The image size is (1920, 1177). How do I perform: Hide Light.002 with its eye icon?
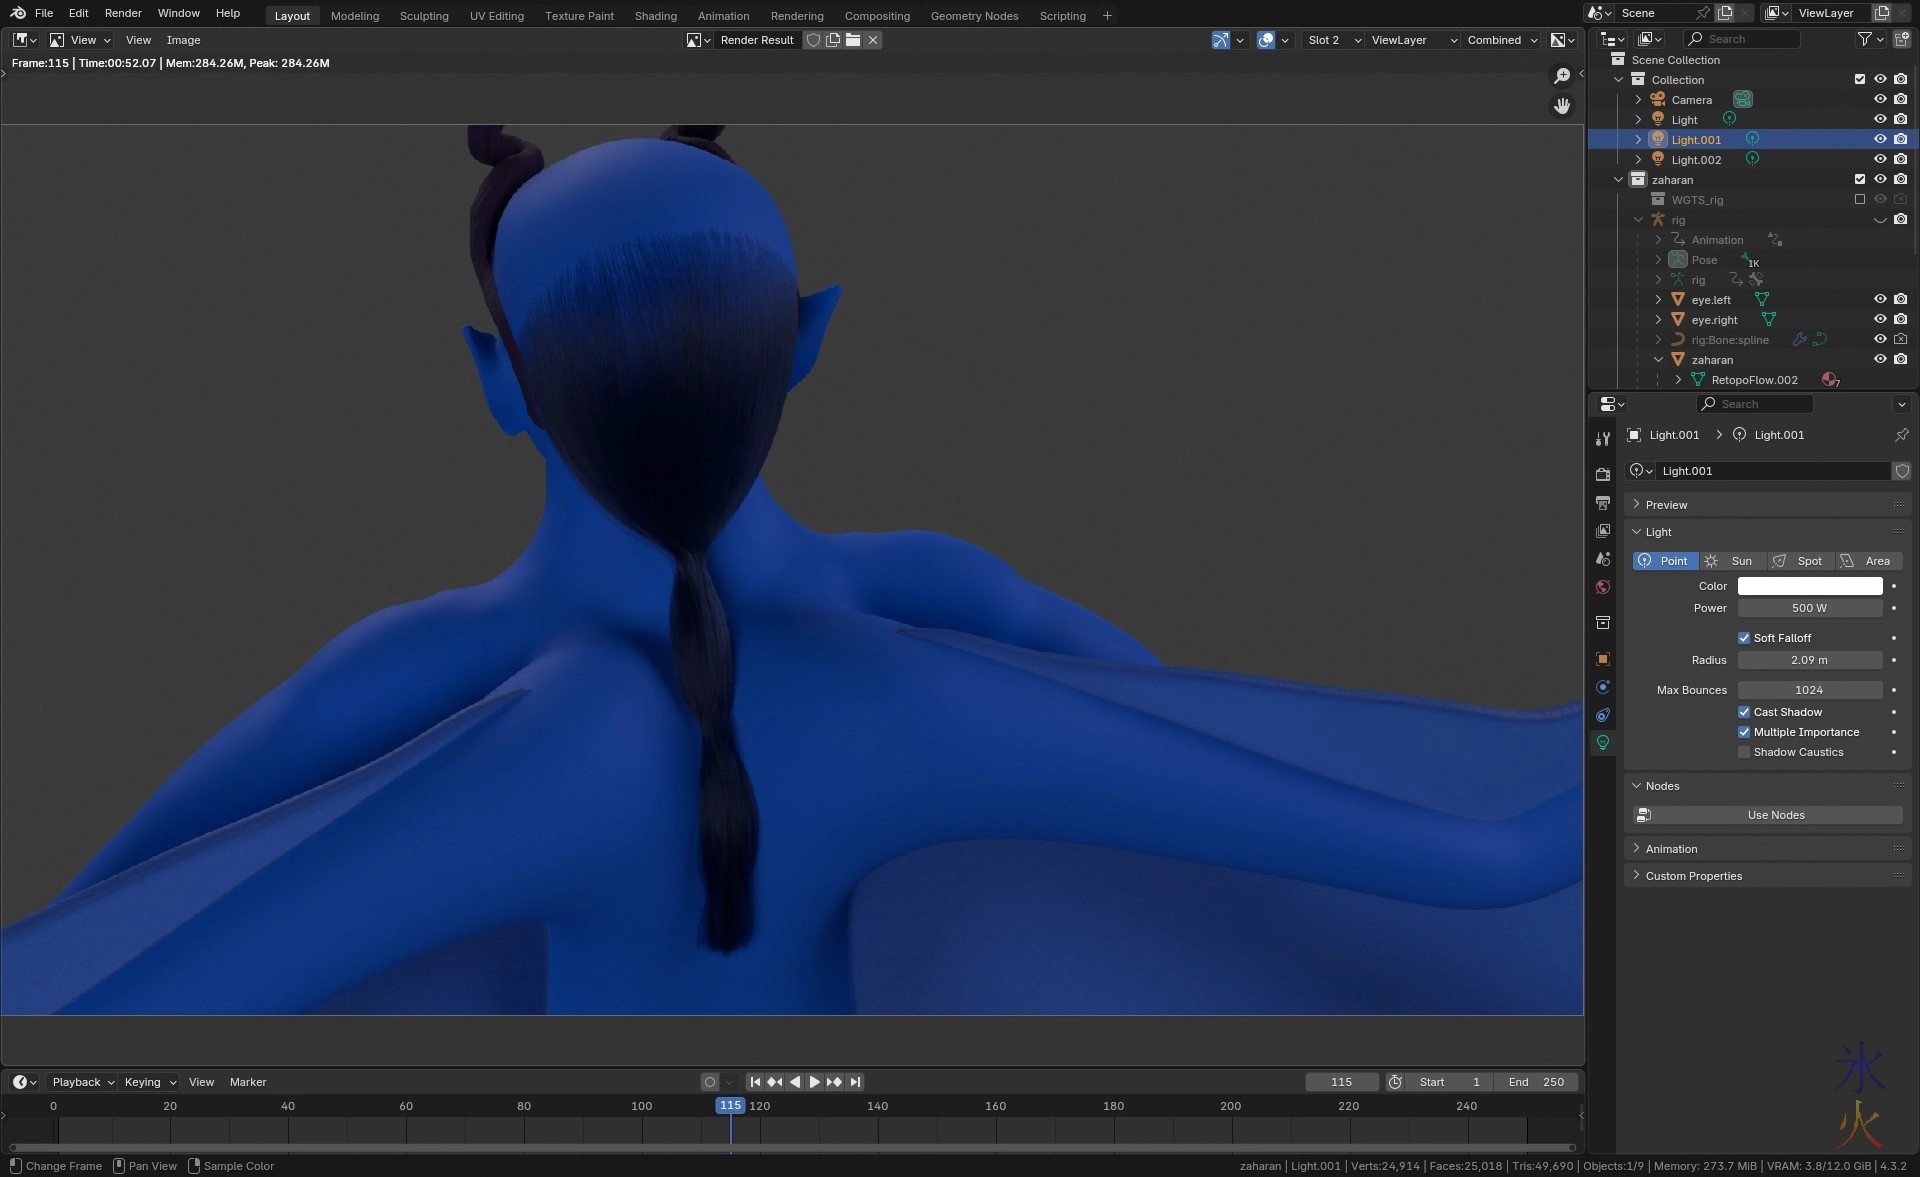(1880, 160)
